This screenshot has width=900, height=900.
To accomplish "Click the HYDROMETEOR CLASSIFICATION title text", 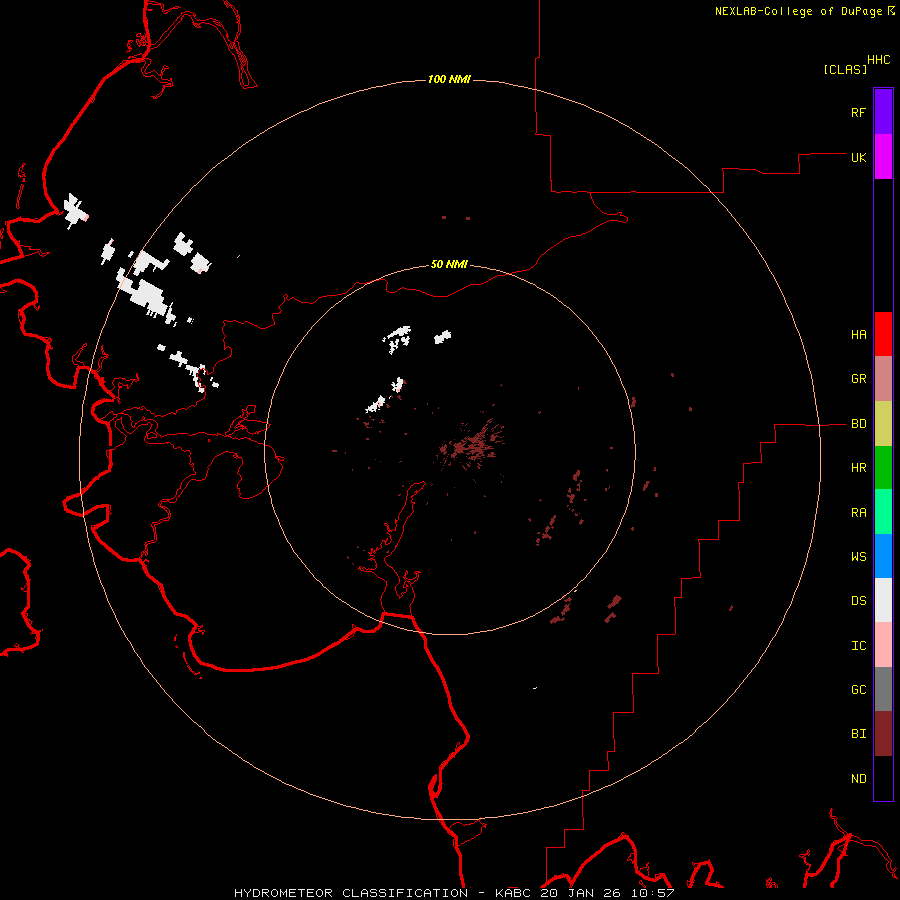I will pos(351,893).
